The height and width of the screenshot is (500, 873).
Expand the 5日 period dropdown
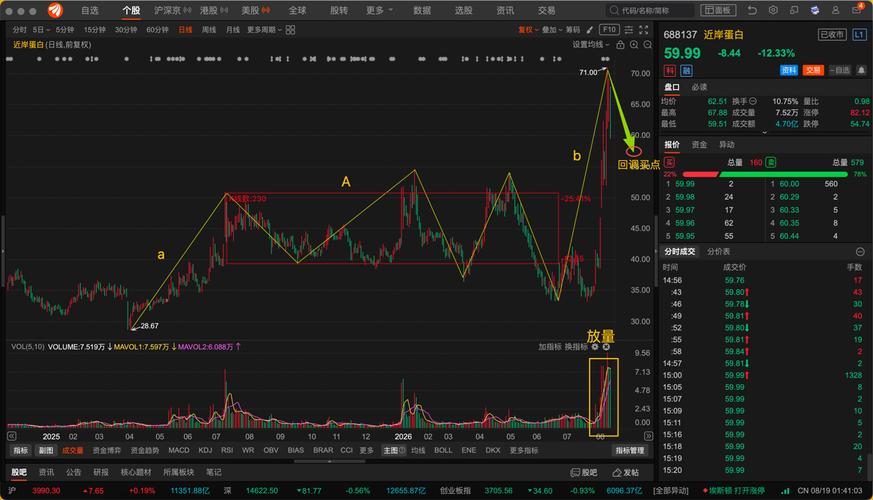(x=41, y=30)
